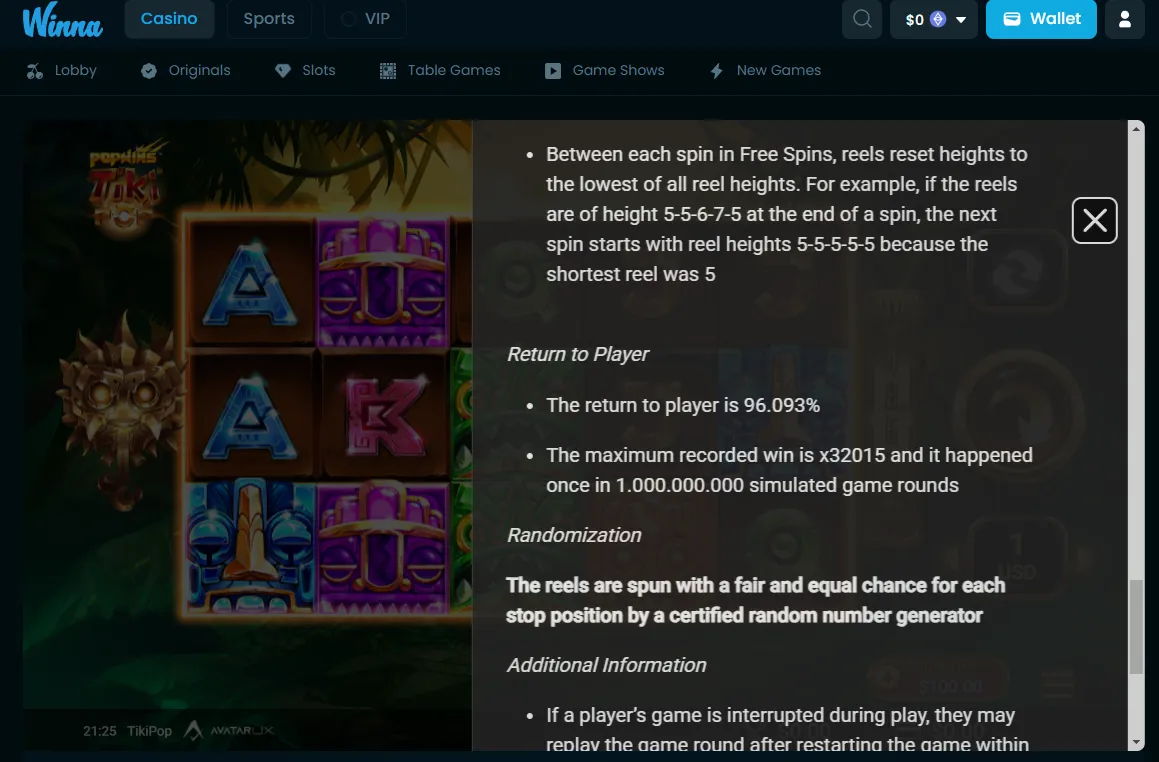The height and width of the screenshot is (762, 1159).
Task: Click the lightning New Games icon
Action: tap(716, 71)
